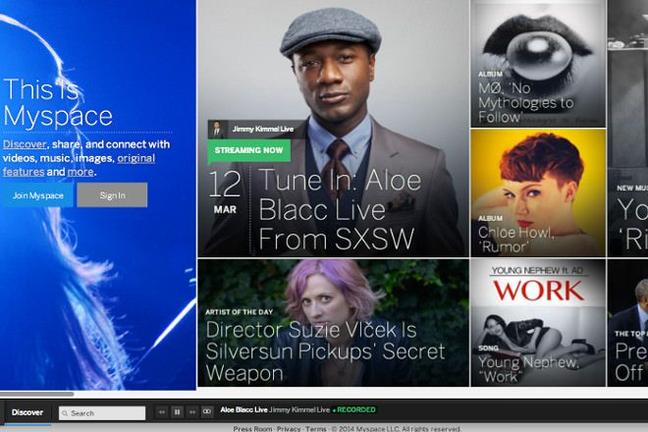
Task: Open Jimmy Kimmel Live profile name
Action: pos(263,129)
